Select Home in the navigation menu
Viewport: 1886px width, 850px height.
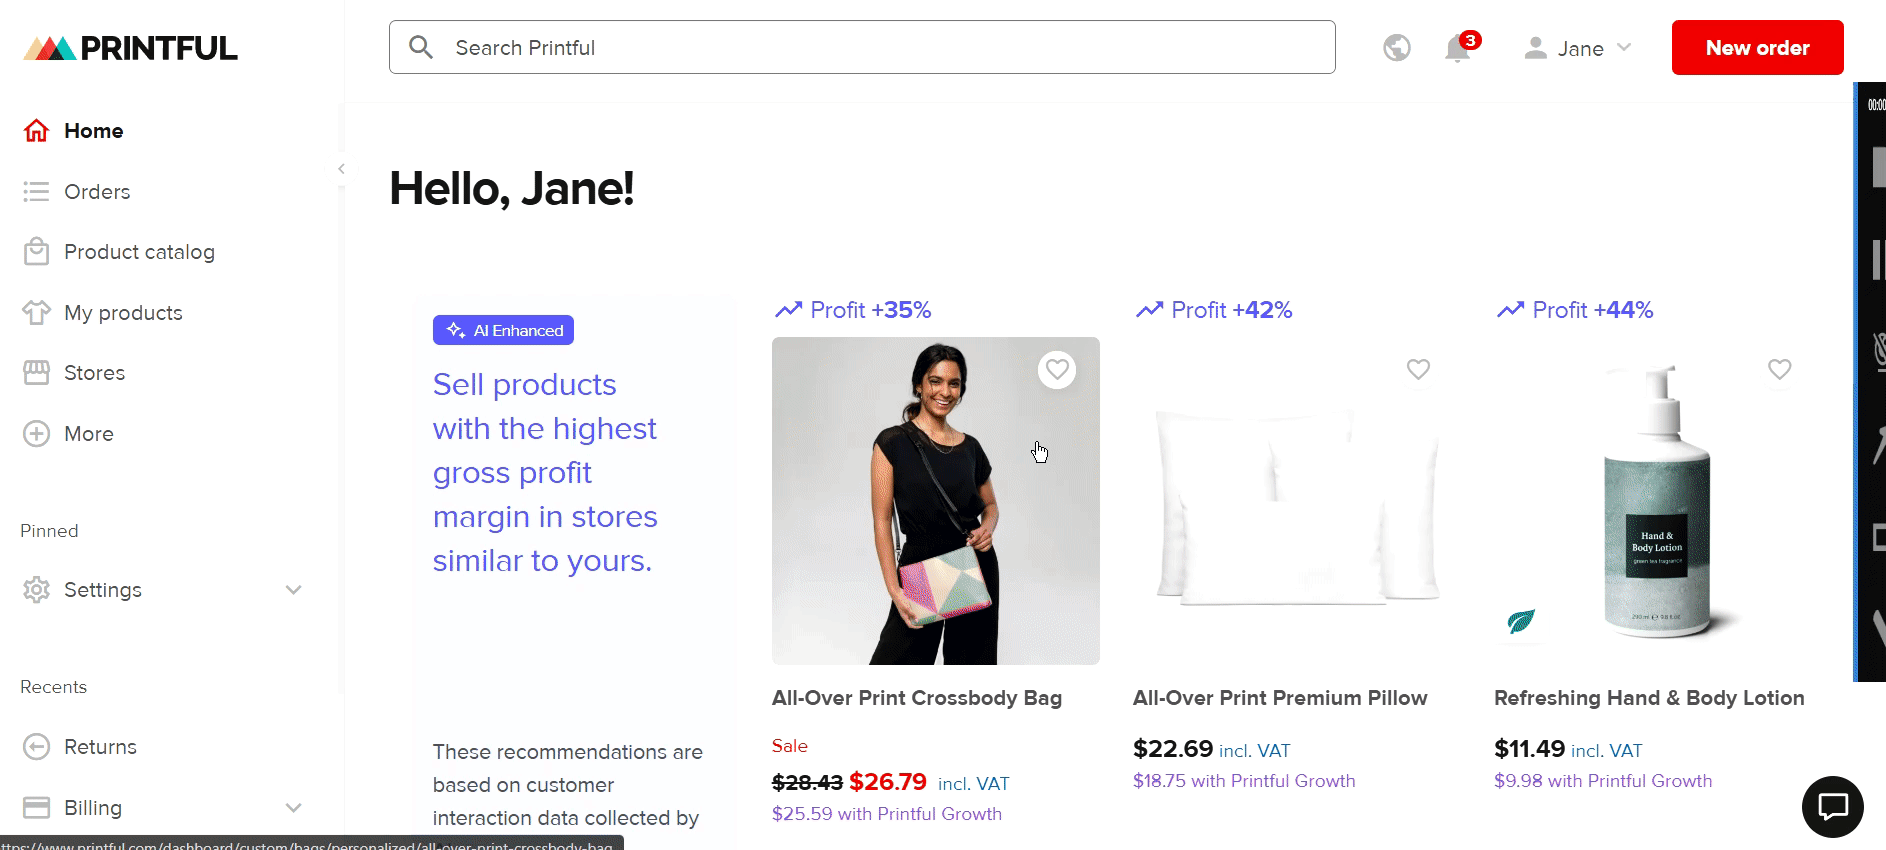pos(93,130)
